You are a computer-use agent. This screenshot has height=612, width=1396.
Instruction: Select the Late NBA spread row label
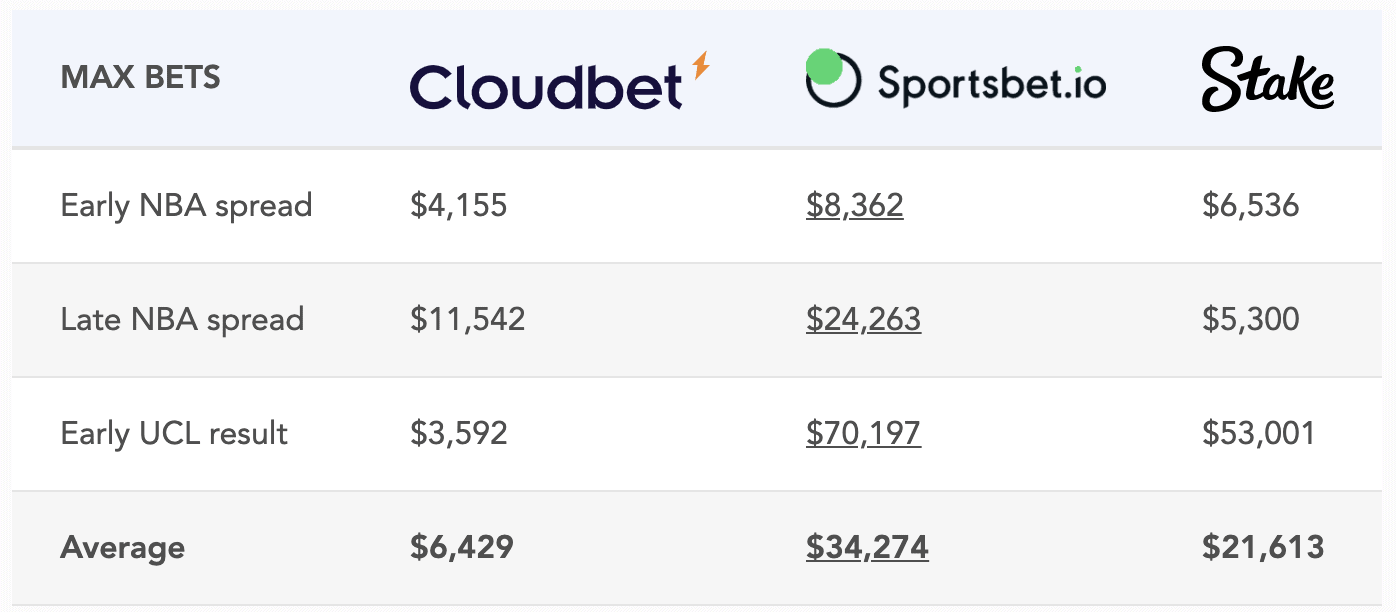click(x=182, y=320)
